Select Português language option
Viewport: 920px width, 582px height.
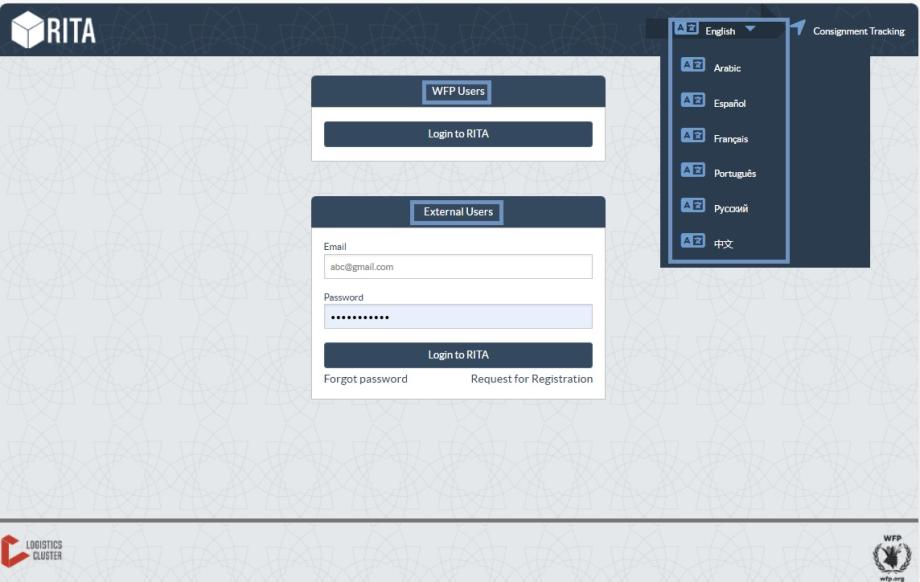[x=735, y=174]
